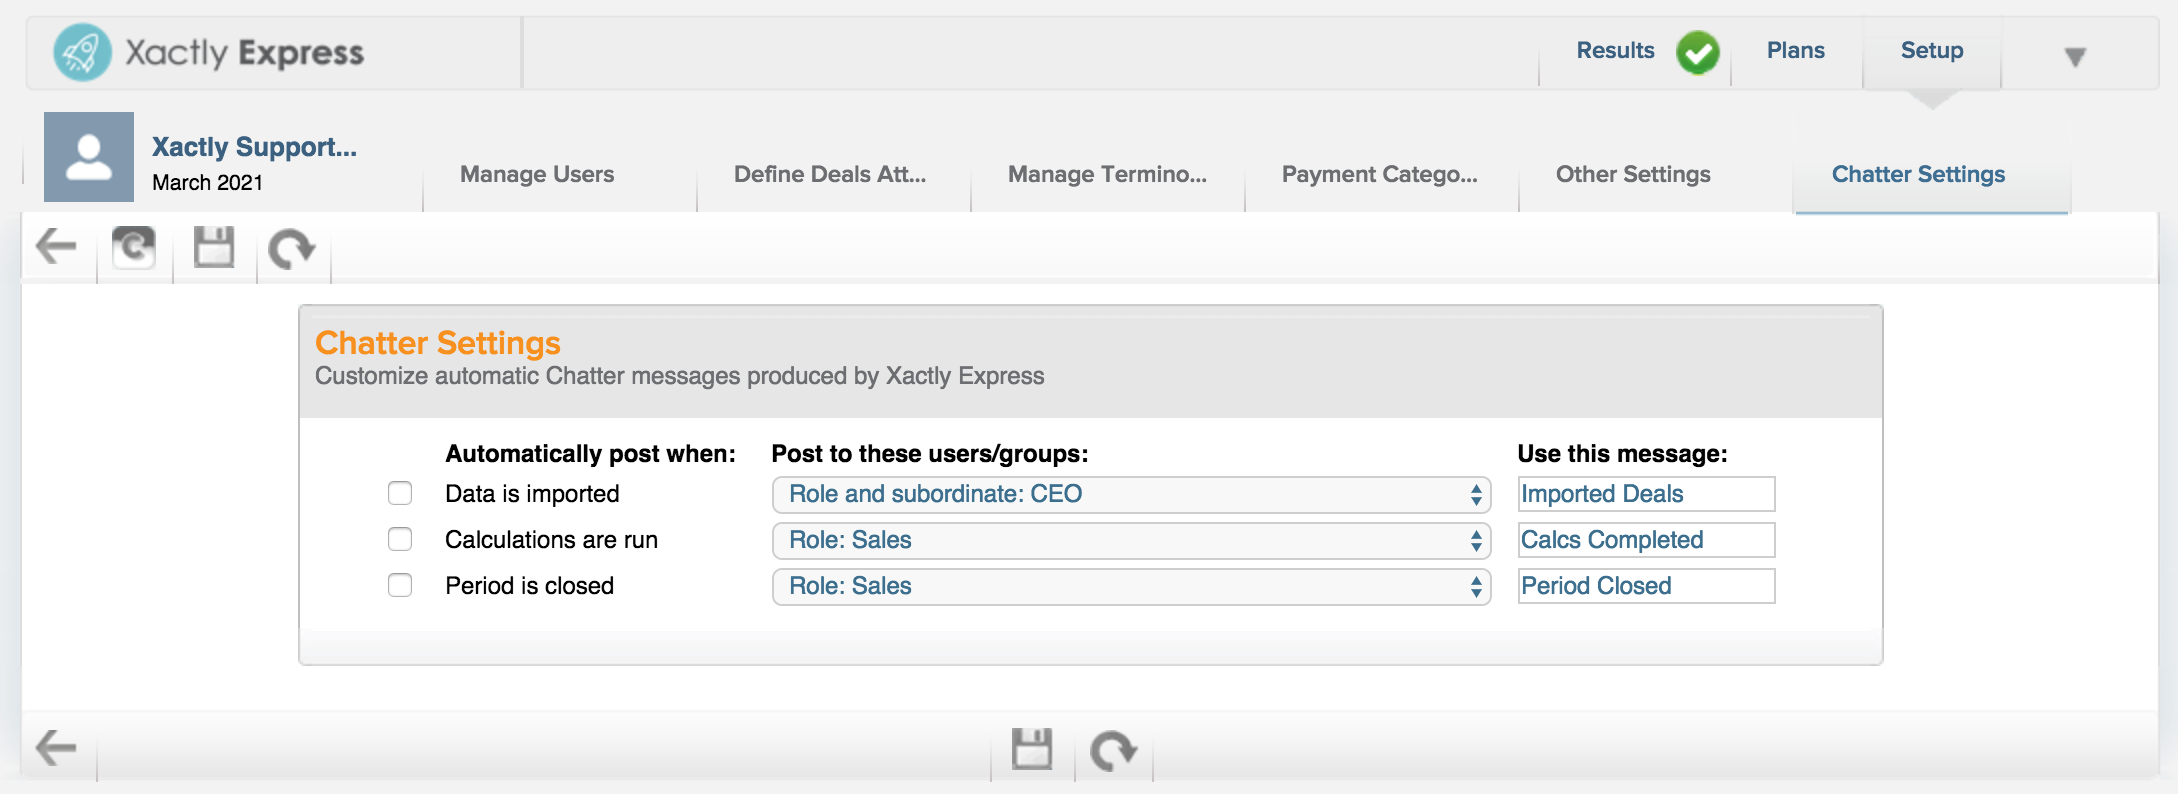Click the 'Use this message:' header
This screenshot has width=2178, height=794.
click(1622, 454)
